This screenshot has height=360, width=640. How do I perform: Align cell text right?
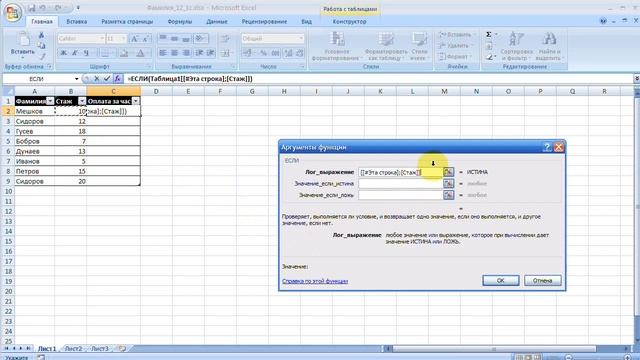click(x=186, y=53)
